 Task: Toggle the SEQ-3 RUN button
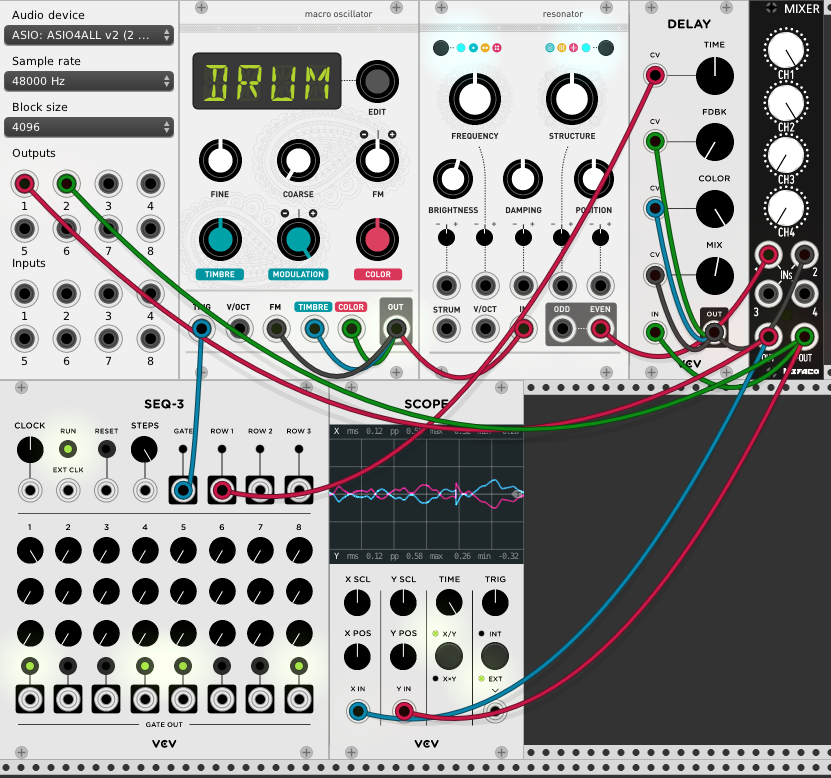click(x=68, y=449)
